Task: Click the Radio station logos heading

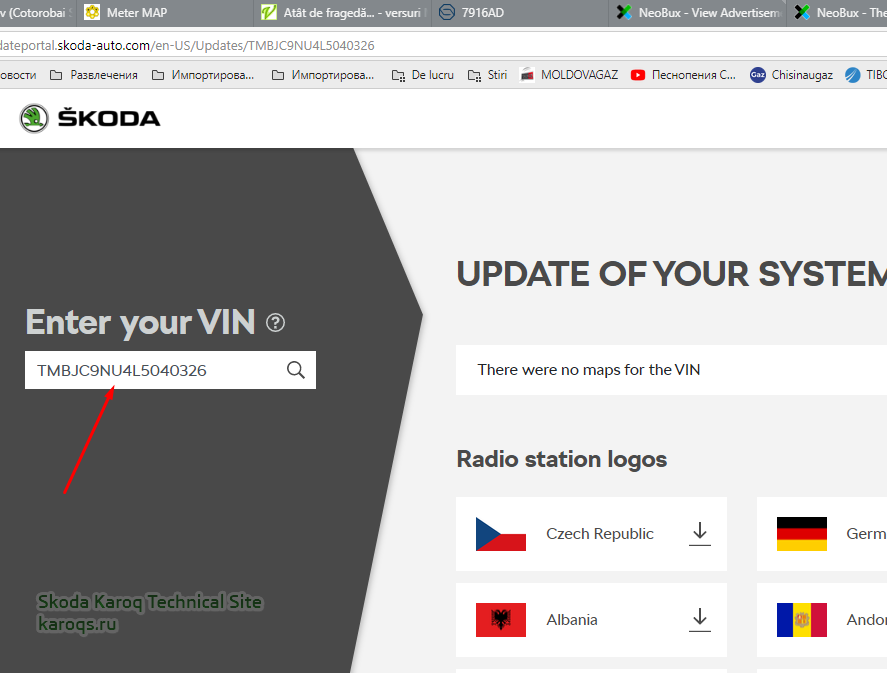Action: point(562,459)
